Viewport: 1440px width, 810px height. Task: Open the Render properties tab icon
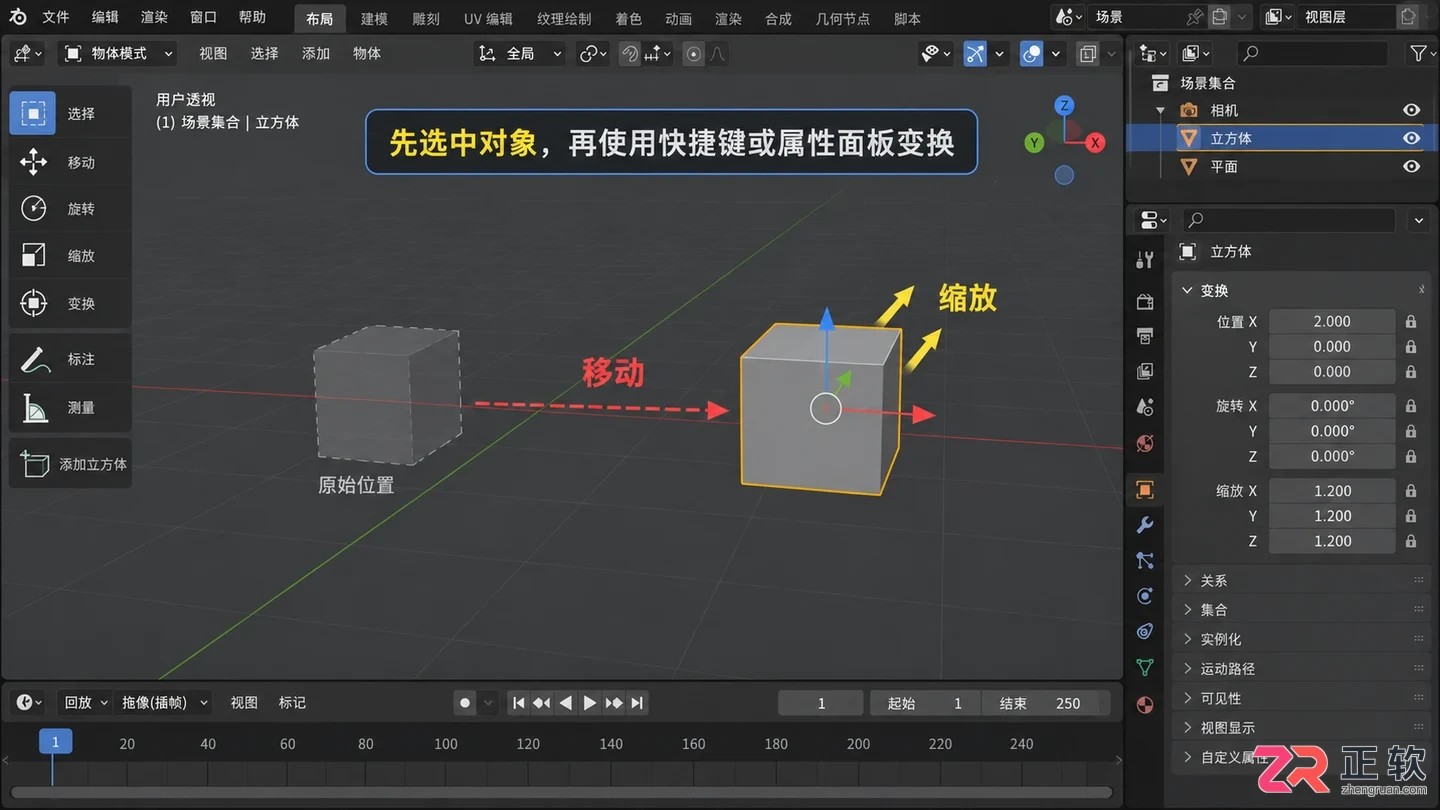pyautogui.click(x=1145, y=301)
